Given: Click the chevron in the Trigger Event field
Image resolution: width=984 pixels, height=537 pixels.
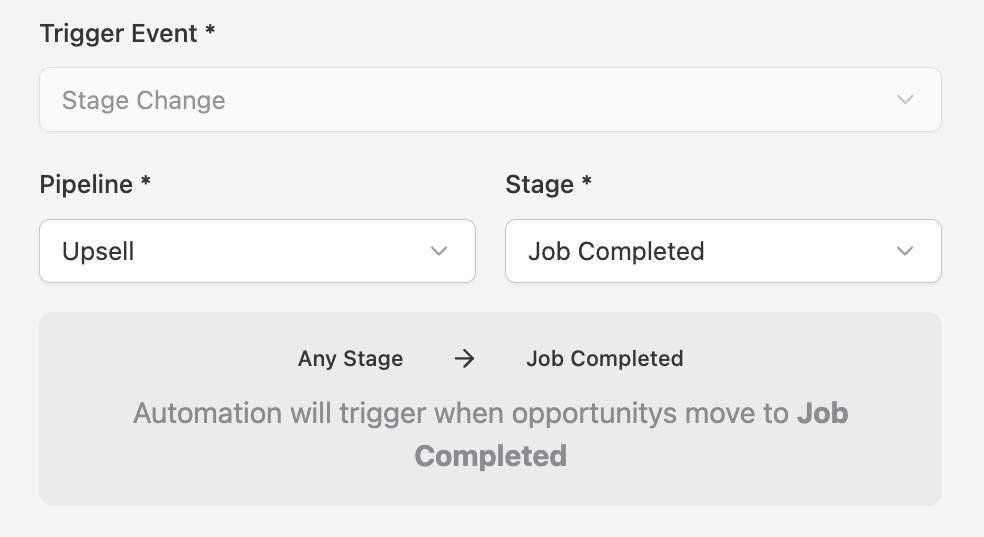Looking at the screenshot, I should (905, 100).
